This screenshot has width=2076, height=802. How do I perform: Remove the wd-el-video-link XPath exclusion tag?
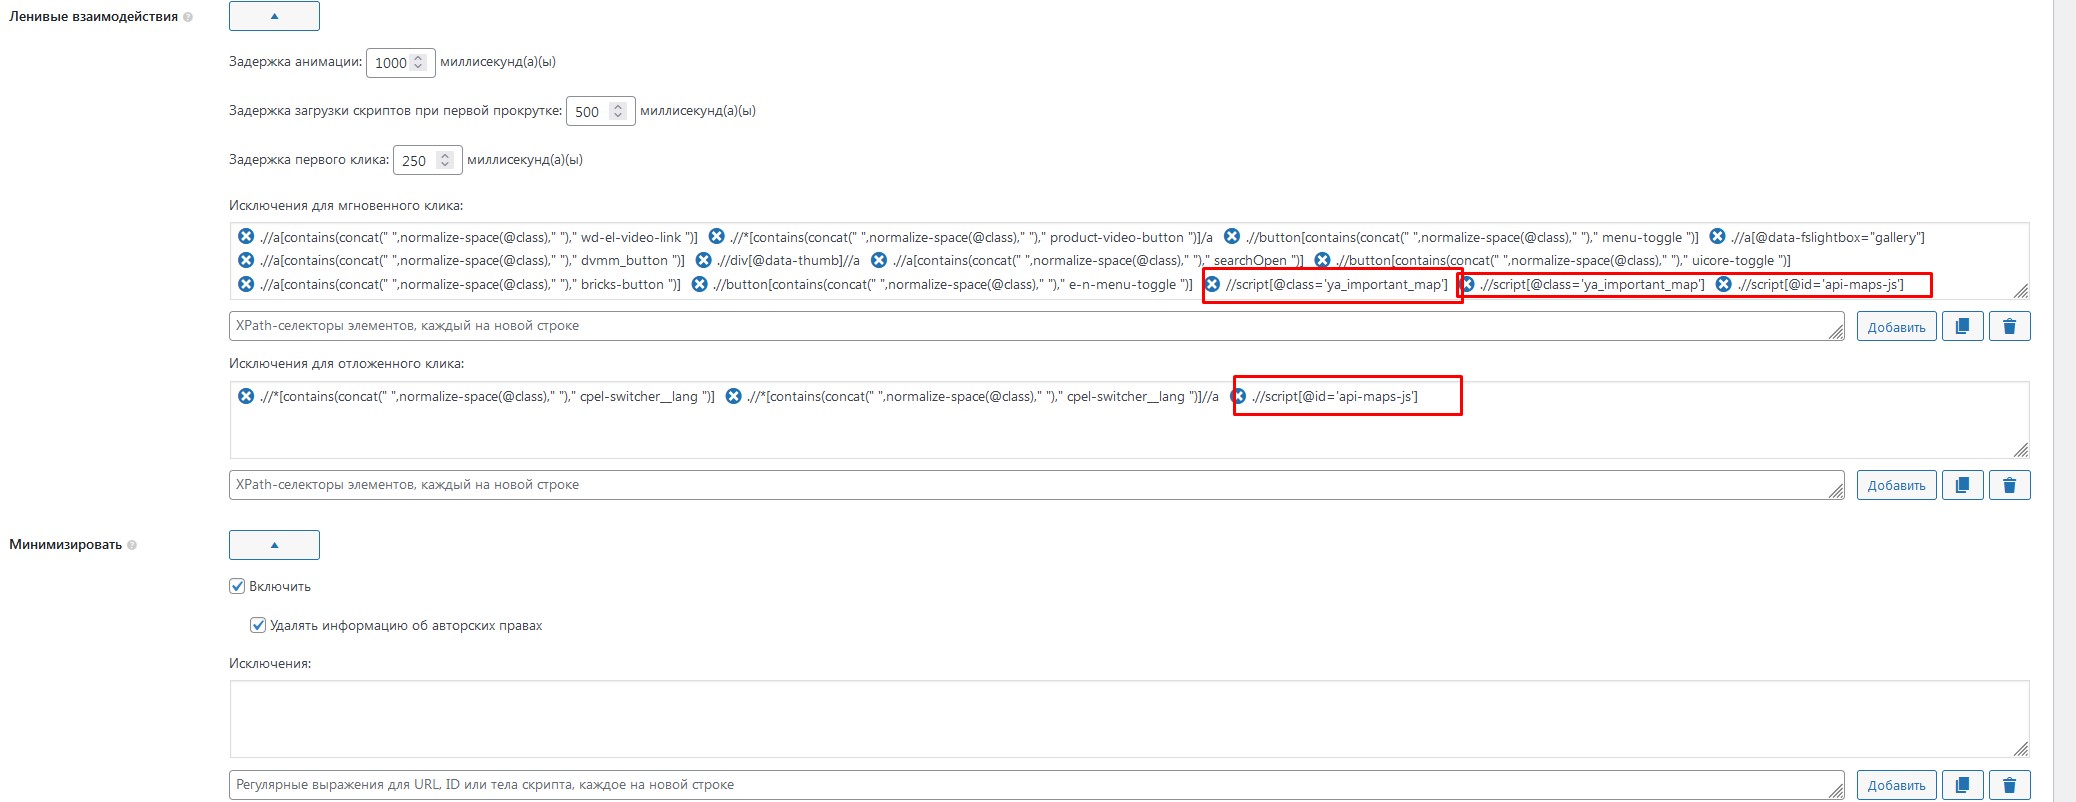click(246, 237)
